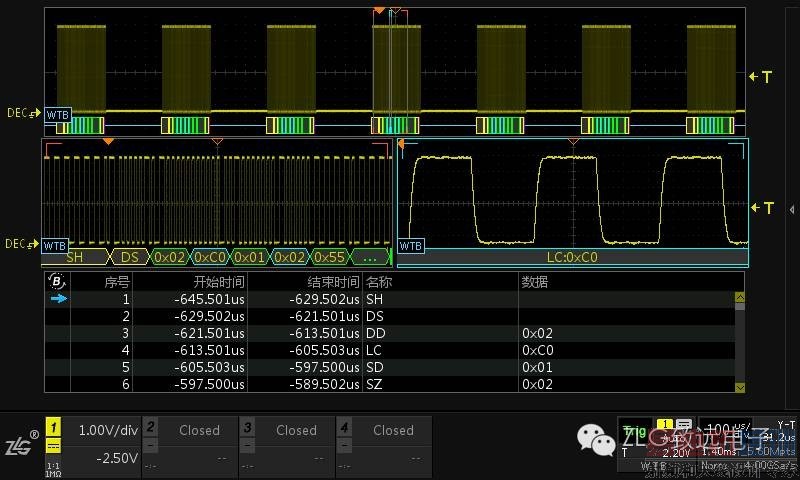Viewport: 800px width, 480px height.
Task: Click the ZLG logo icon
Action: [x=20, y=445]
